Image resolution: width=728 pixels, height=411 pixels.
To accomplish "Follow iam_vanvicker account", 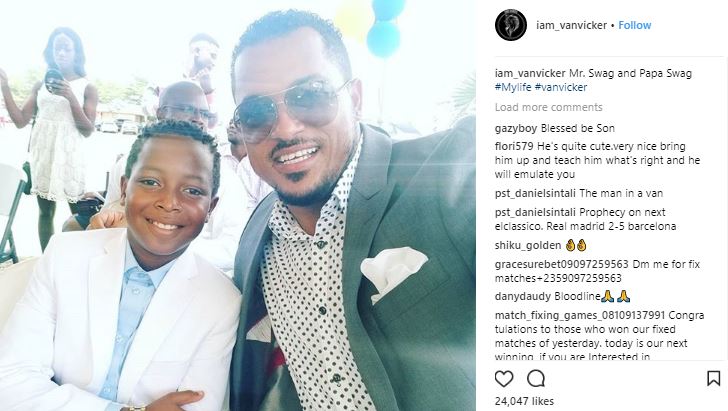I will (635, 25).
